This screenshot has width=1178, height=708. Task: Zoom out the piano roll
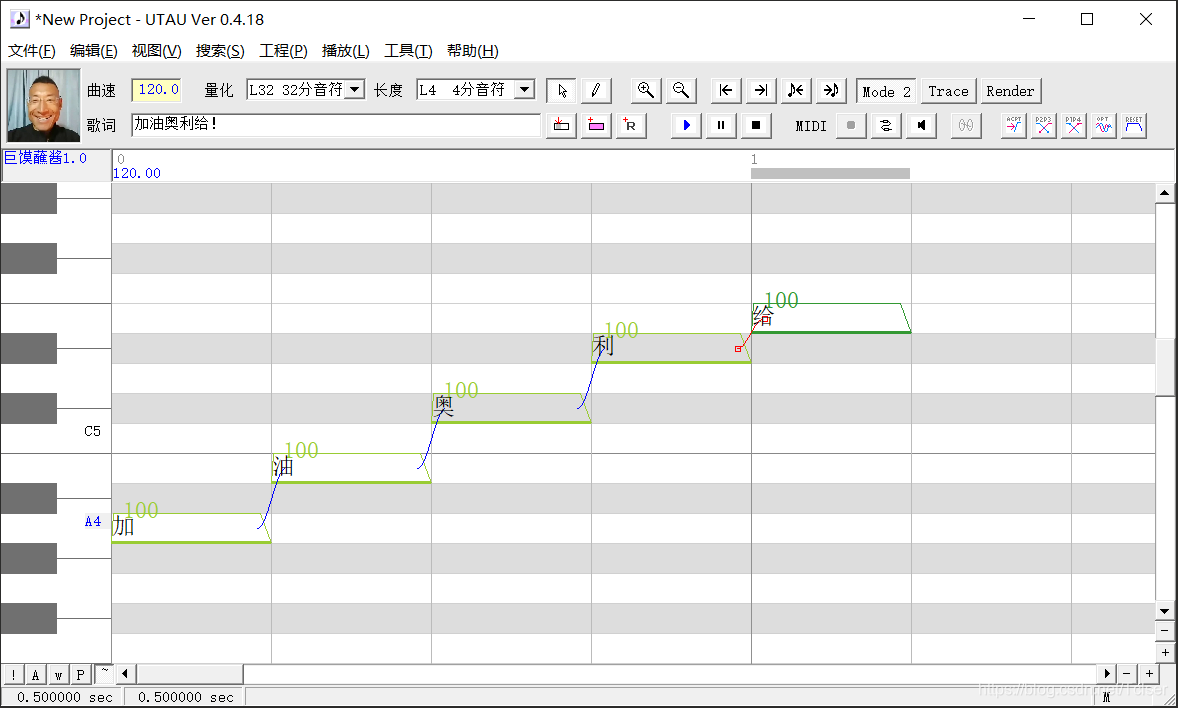tap(681, 91)
